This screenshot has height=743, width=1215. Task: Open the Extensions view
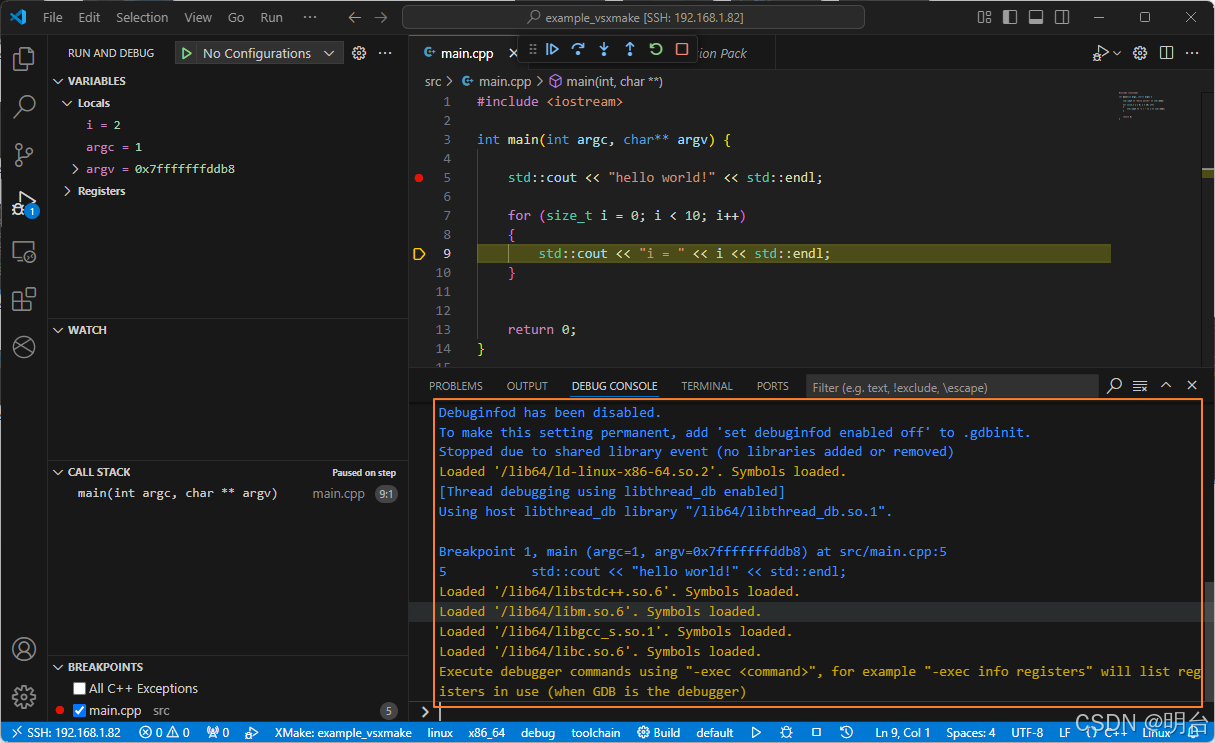(24, 299)
